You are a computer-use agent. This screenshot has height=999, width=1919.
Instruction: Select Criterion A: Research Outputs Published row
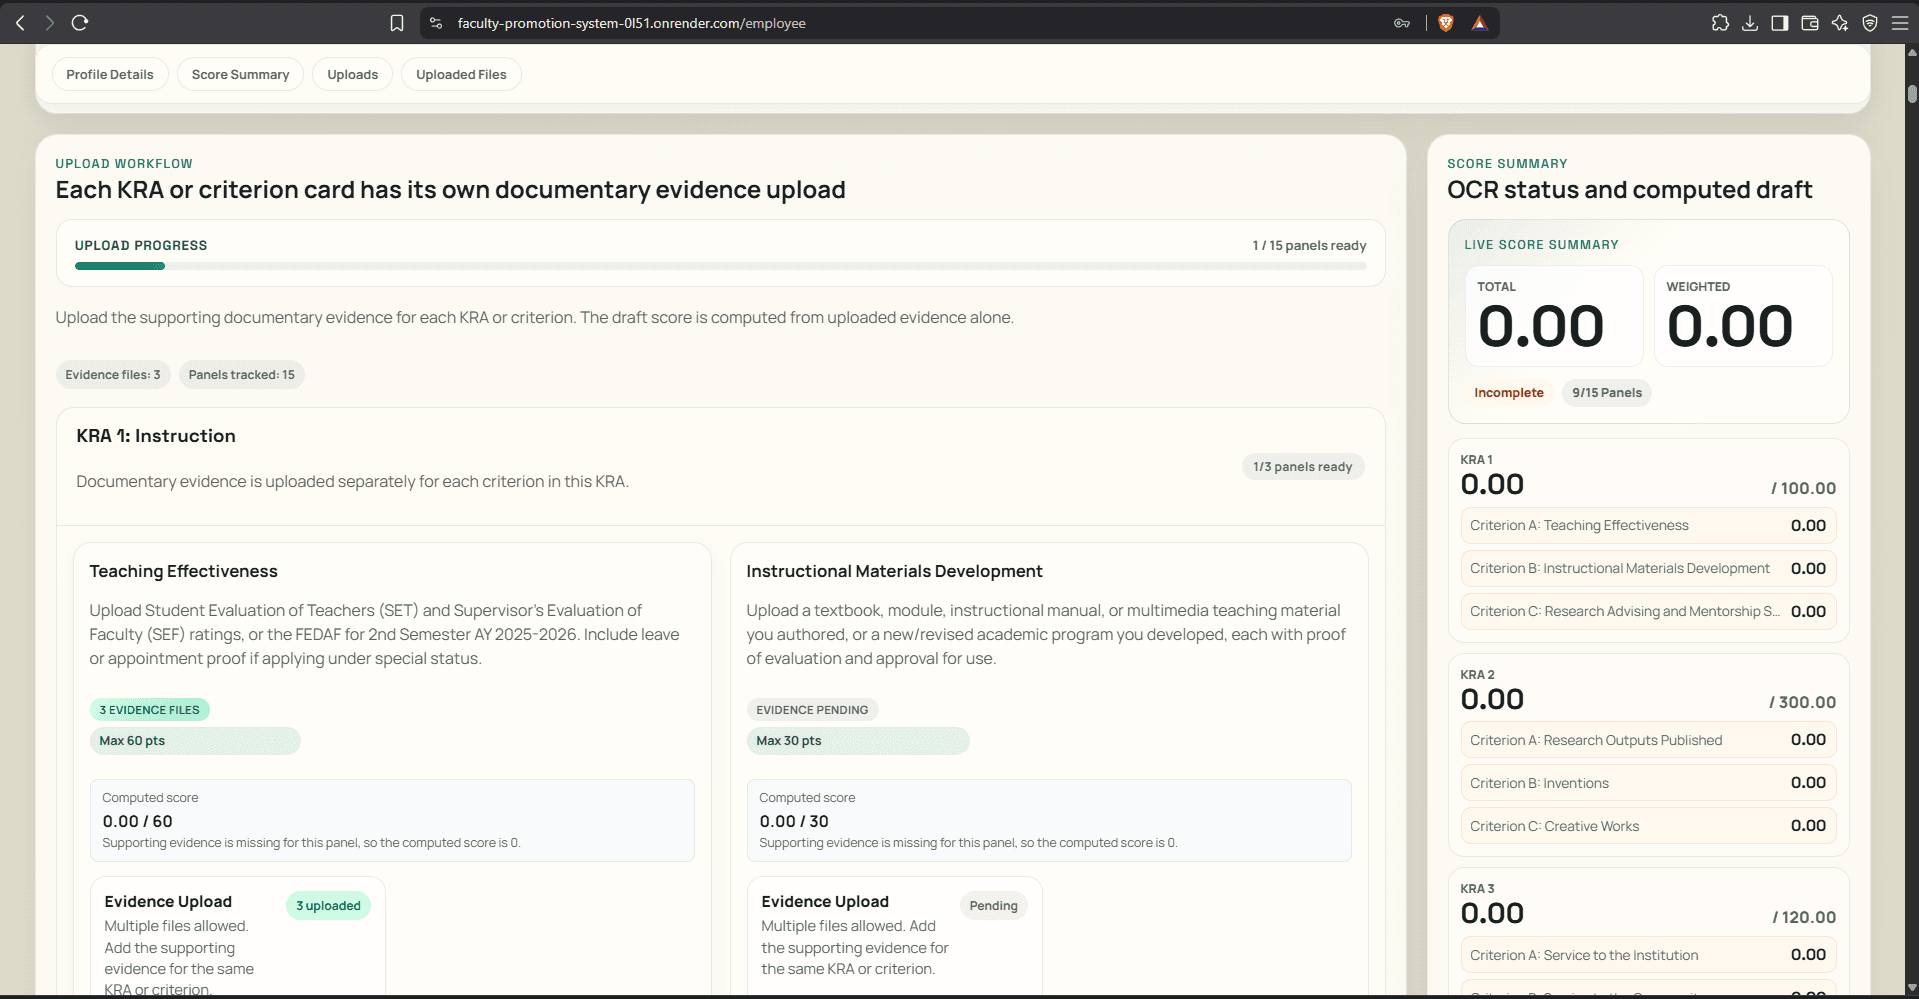coord(1648,740)
